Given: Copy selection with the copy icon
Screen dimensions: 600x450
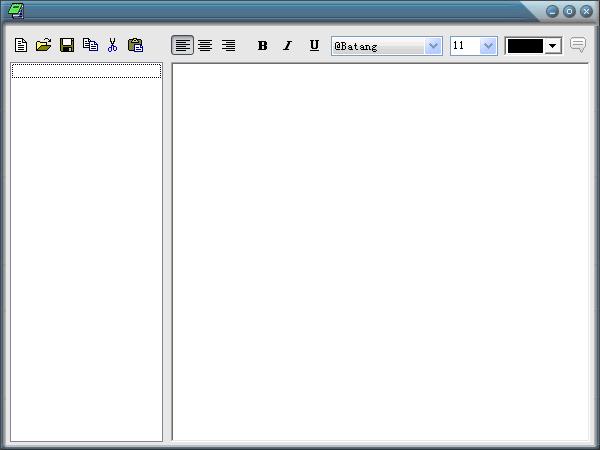Looking at the screenshot, I should pyautogui.click(x=90, y=45).
